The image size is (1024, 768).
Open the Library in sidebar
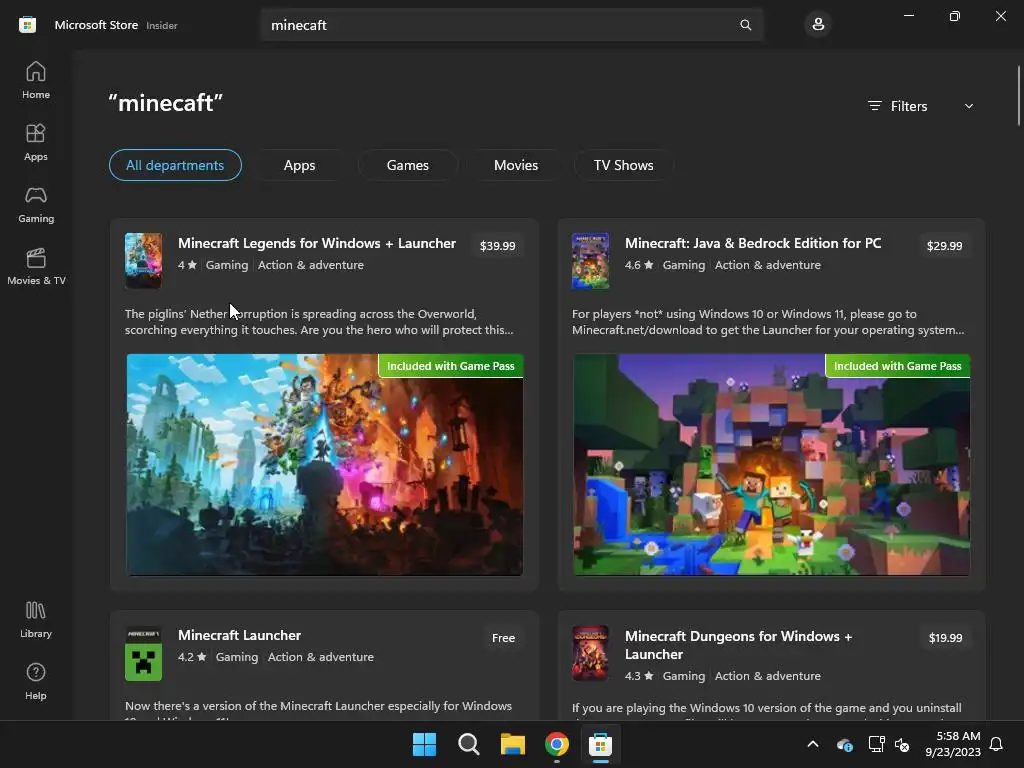(x=36, y=619)
